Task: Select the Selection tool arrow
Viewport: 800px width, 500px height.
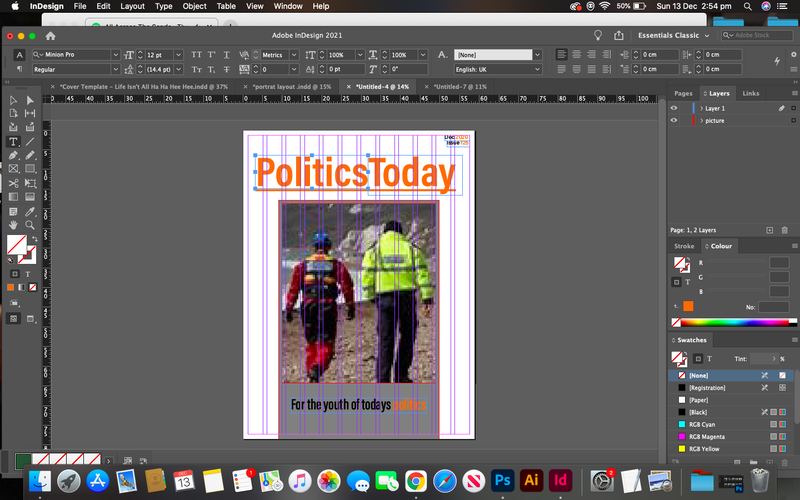Action: coord(13,100)
